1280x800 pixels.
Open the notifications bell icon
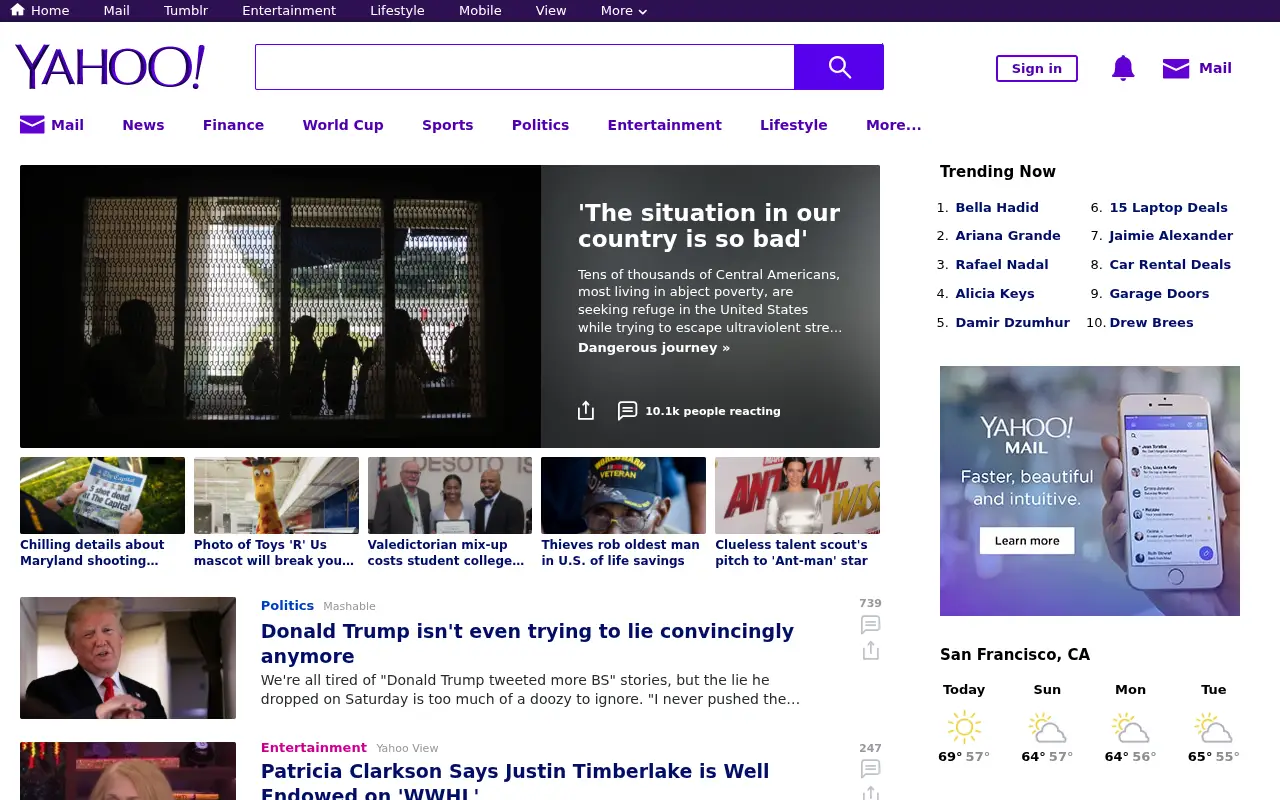1123,68
